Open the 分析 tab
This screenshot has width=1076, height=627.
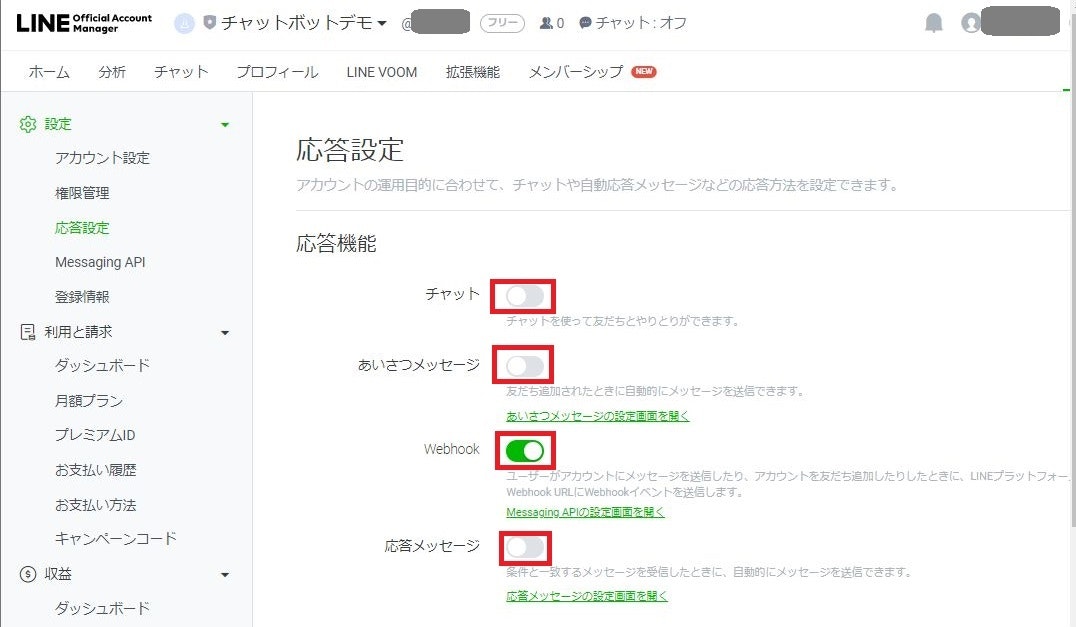[x=112, y=72]
